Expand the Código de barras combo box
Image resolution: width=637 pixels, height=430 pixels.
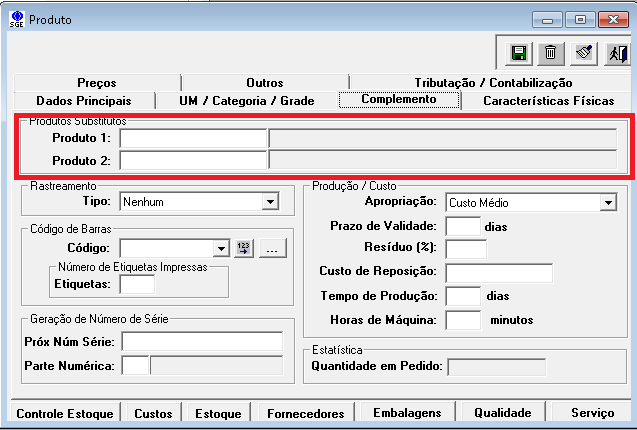tap(221, 248)
